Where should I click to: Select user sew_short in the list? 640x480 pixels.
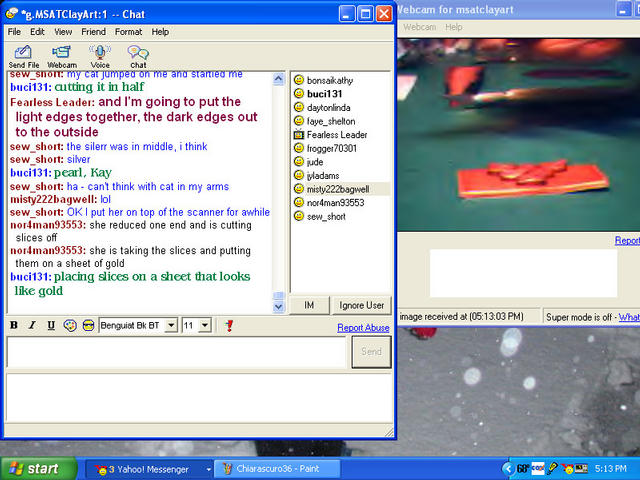[x=326, y=216]
